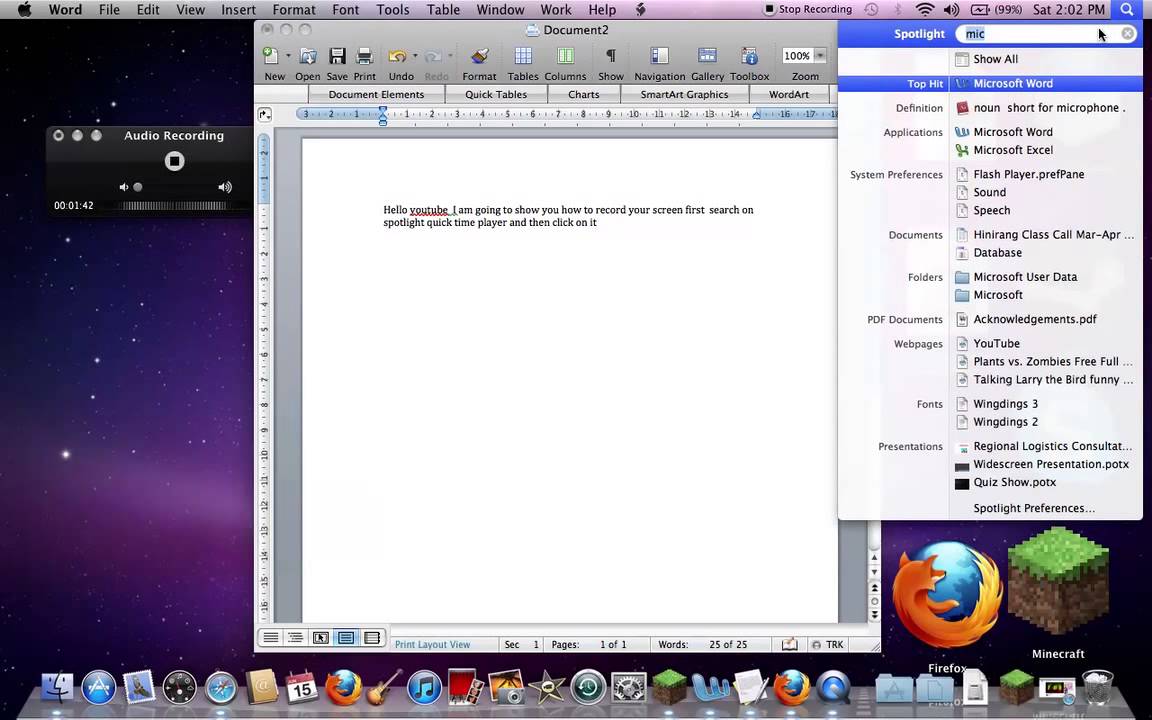Click the New document toolbar icon
This screenshot has height=720, width=1152.
[x=271, y=57]
